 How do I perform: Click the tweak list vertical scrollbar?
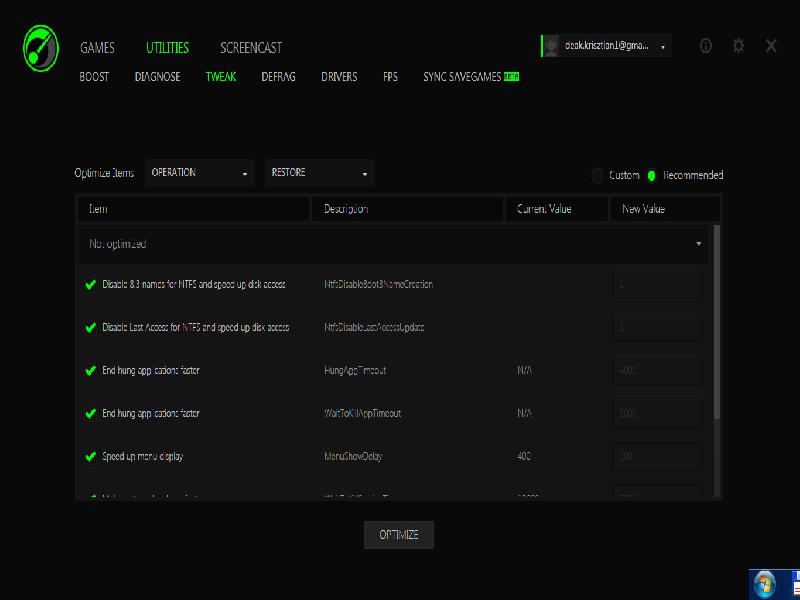pyautogui.click(x=717, y=321)
